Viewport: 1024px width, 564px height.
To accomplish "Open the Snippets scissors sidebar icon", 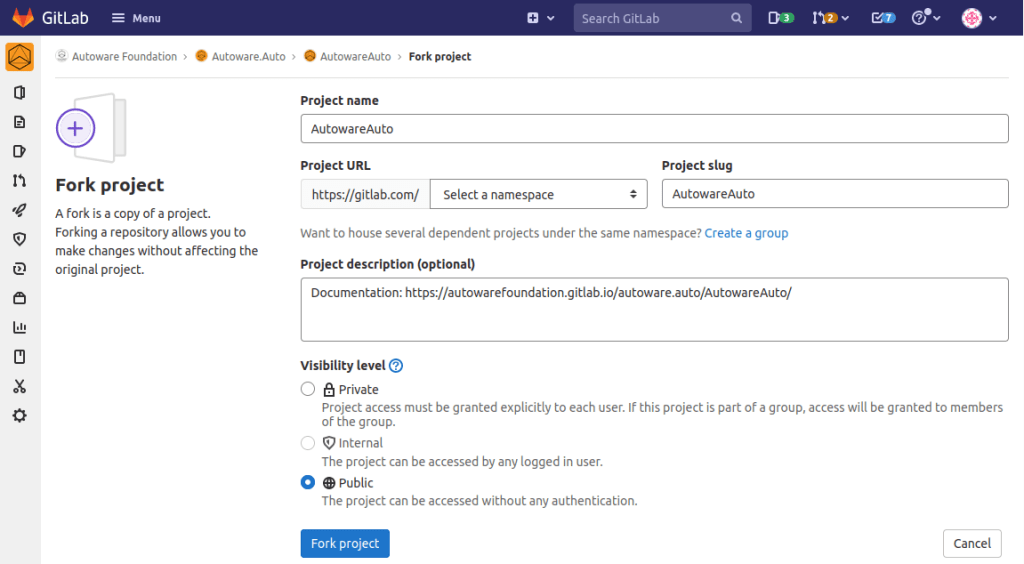I will pyautogui.click(x=19, y=386).
